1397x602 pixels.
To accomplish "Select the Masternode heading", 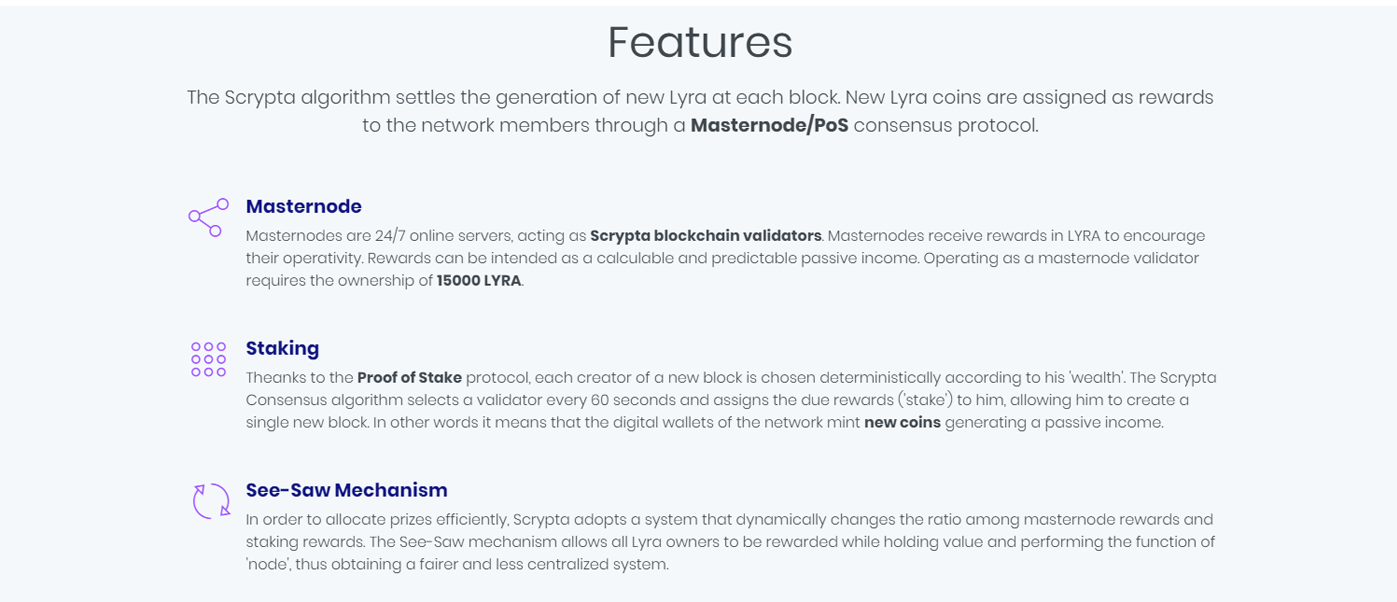I will point(304,206).
